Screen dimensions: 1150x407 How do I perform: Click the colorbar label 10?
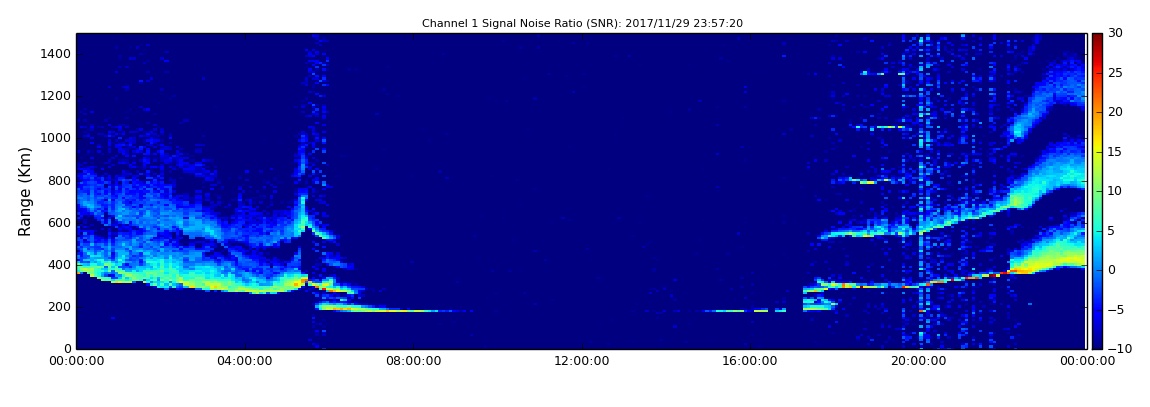(1116, 191)
